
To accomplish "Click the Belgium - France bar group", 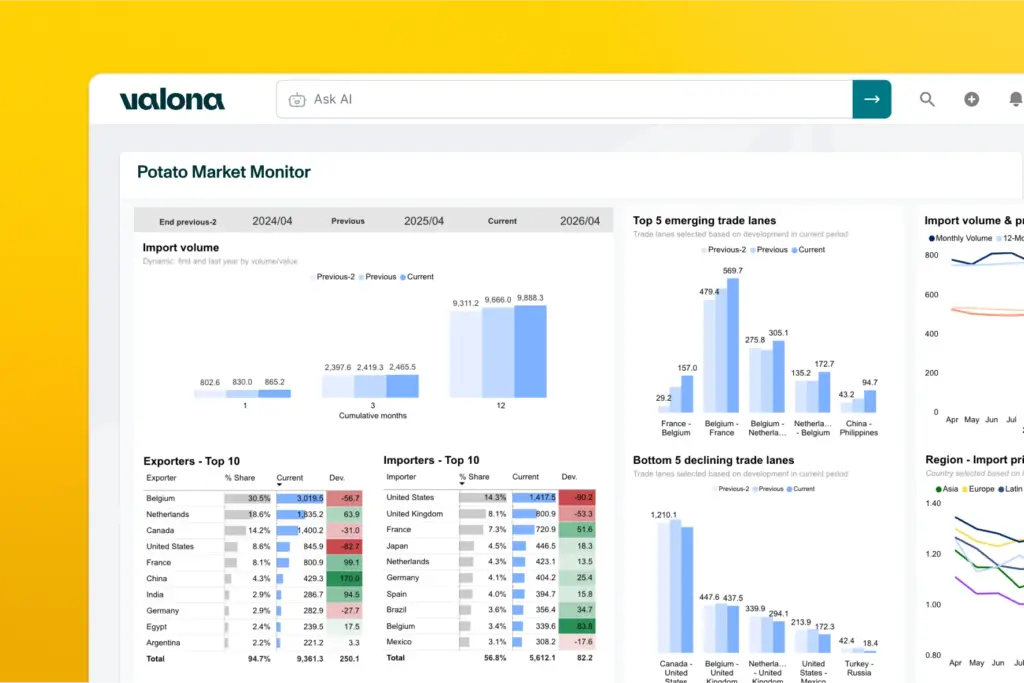I will pos(721,345).
